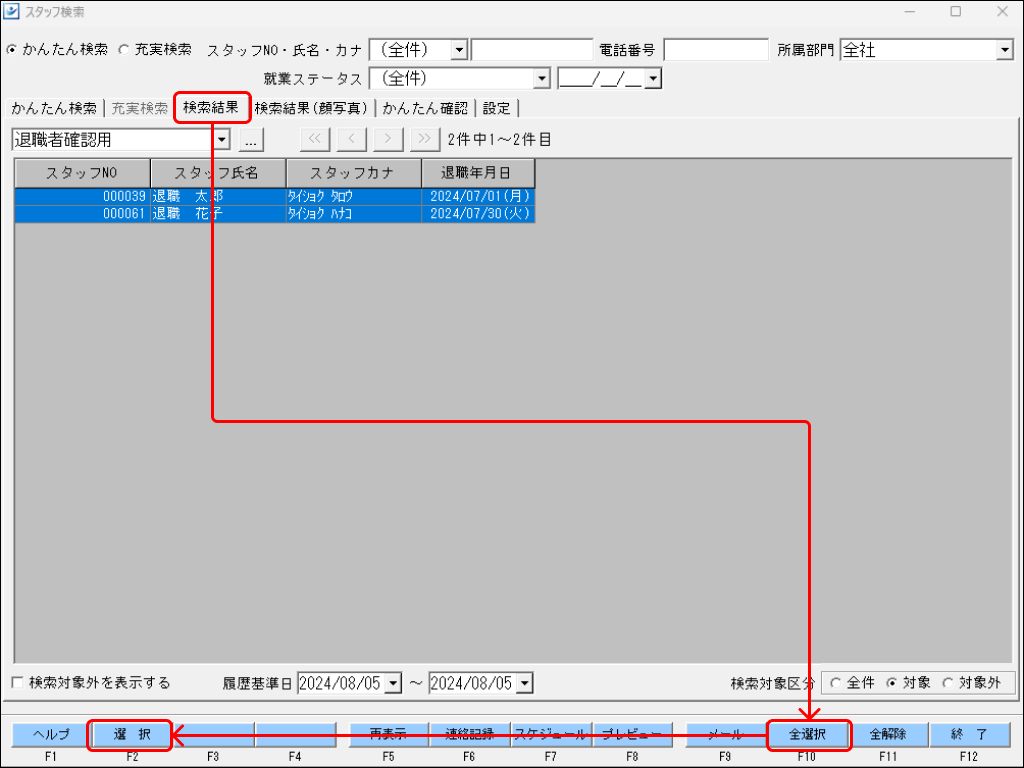The image size is (1024, 768).
Task: Click the 退職年月日 column header
Action: tap(478, 173)
